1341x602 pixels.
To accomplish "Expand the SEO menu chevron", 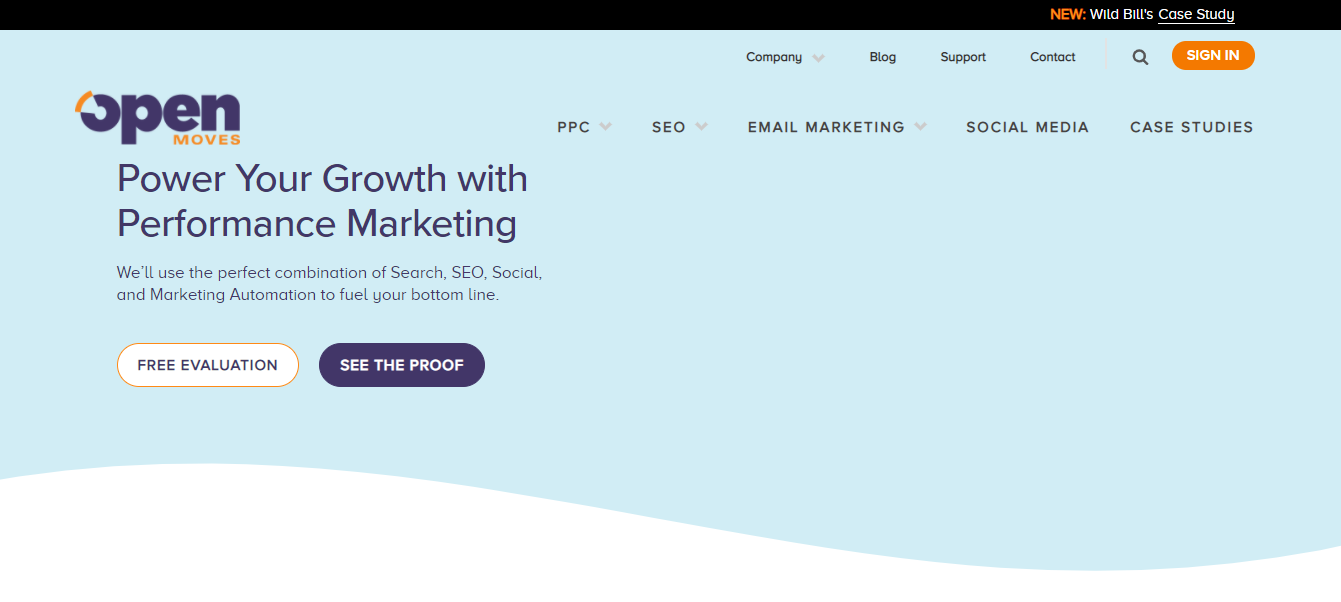I will tap(701, 127).
